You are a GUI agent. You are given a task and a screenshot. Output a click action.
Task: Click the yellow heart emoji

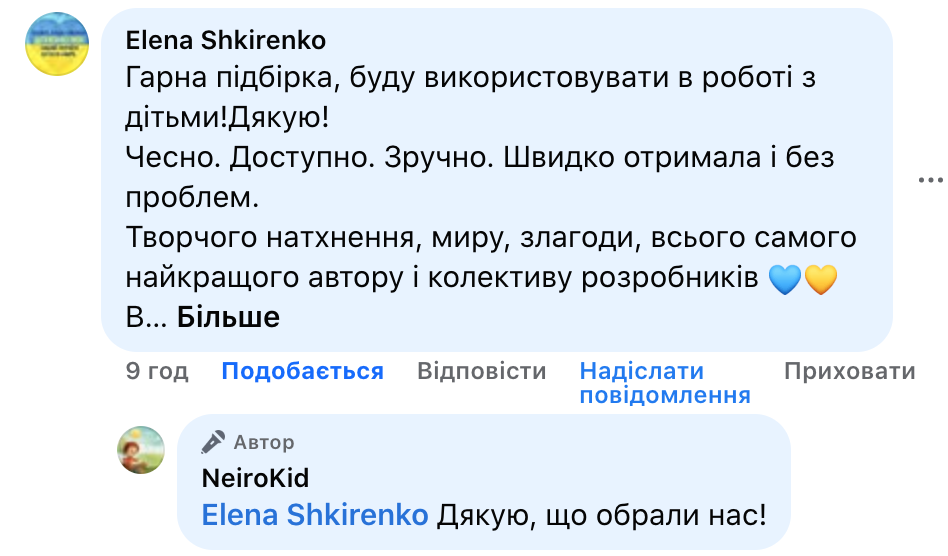pos(820,279)
